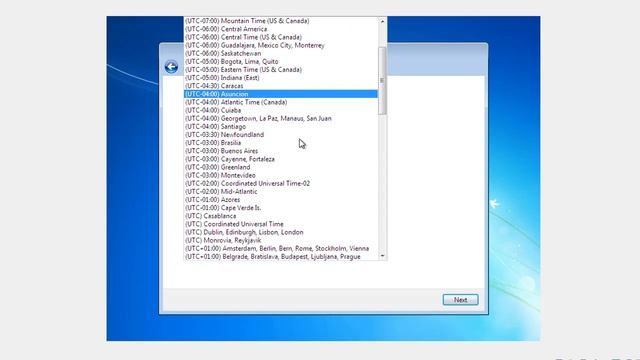Select (UTC-07:00) Mountain Time (US & Canada)
The height and width of the screenshot is (360, 640).
click(x=281, y=21)
